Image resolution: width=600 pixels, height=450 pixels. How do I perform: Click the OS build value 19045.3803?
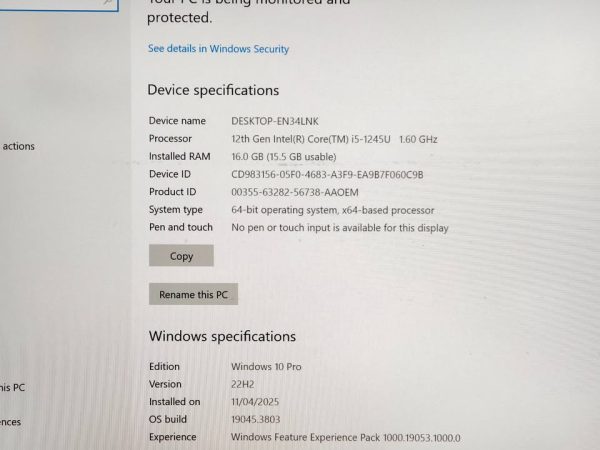(x=256, y=419)
